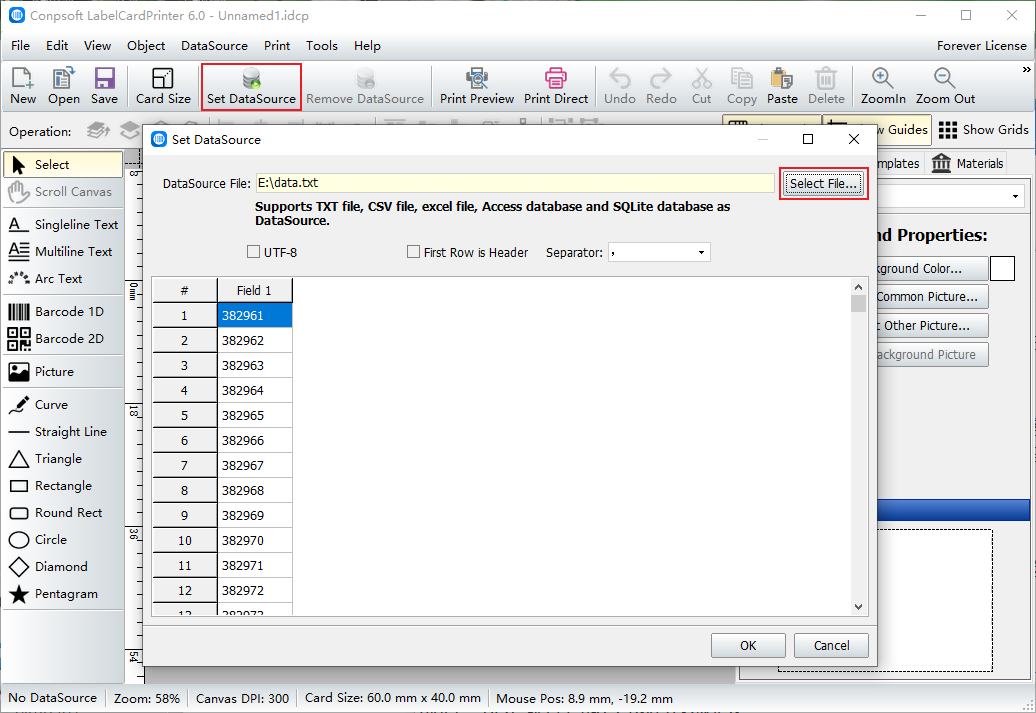Open Card Size settings
This screenshot has height=713, width=1036.
(163, 86)
